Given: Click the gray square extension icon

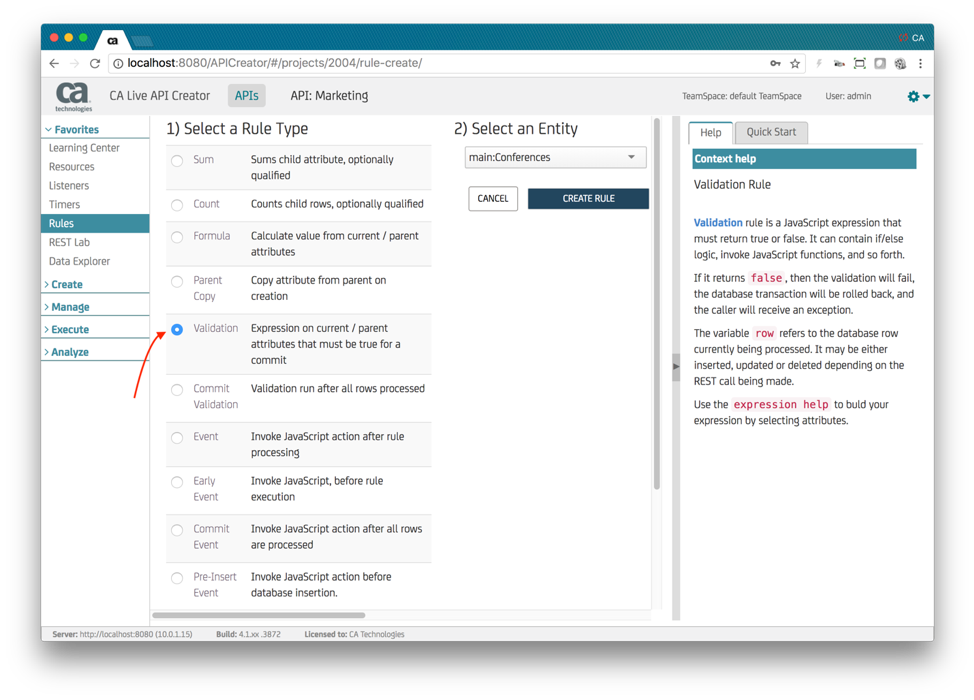Looking at the screenshot, I should (x=880, y=63).
